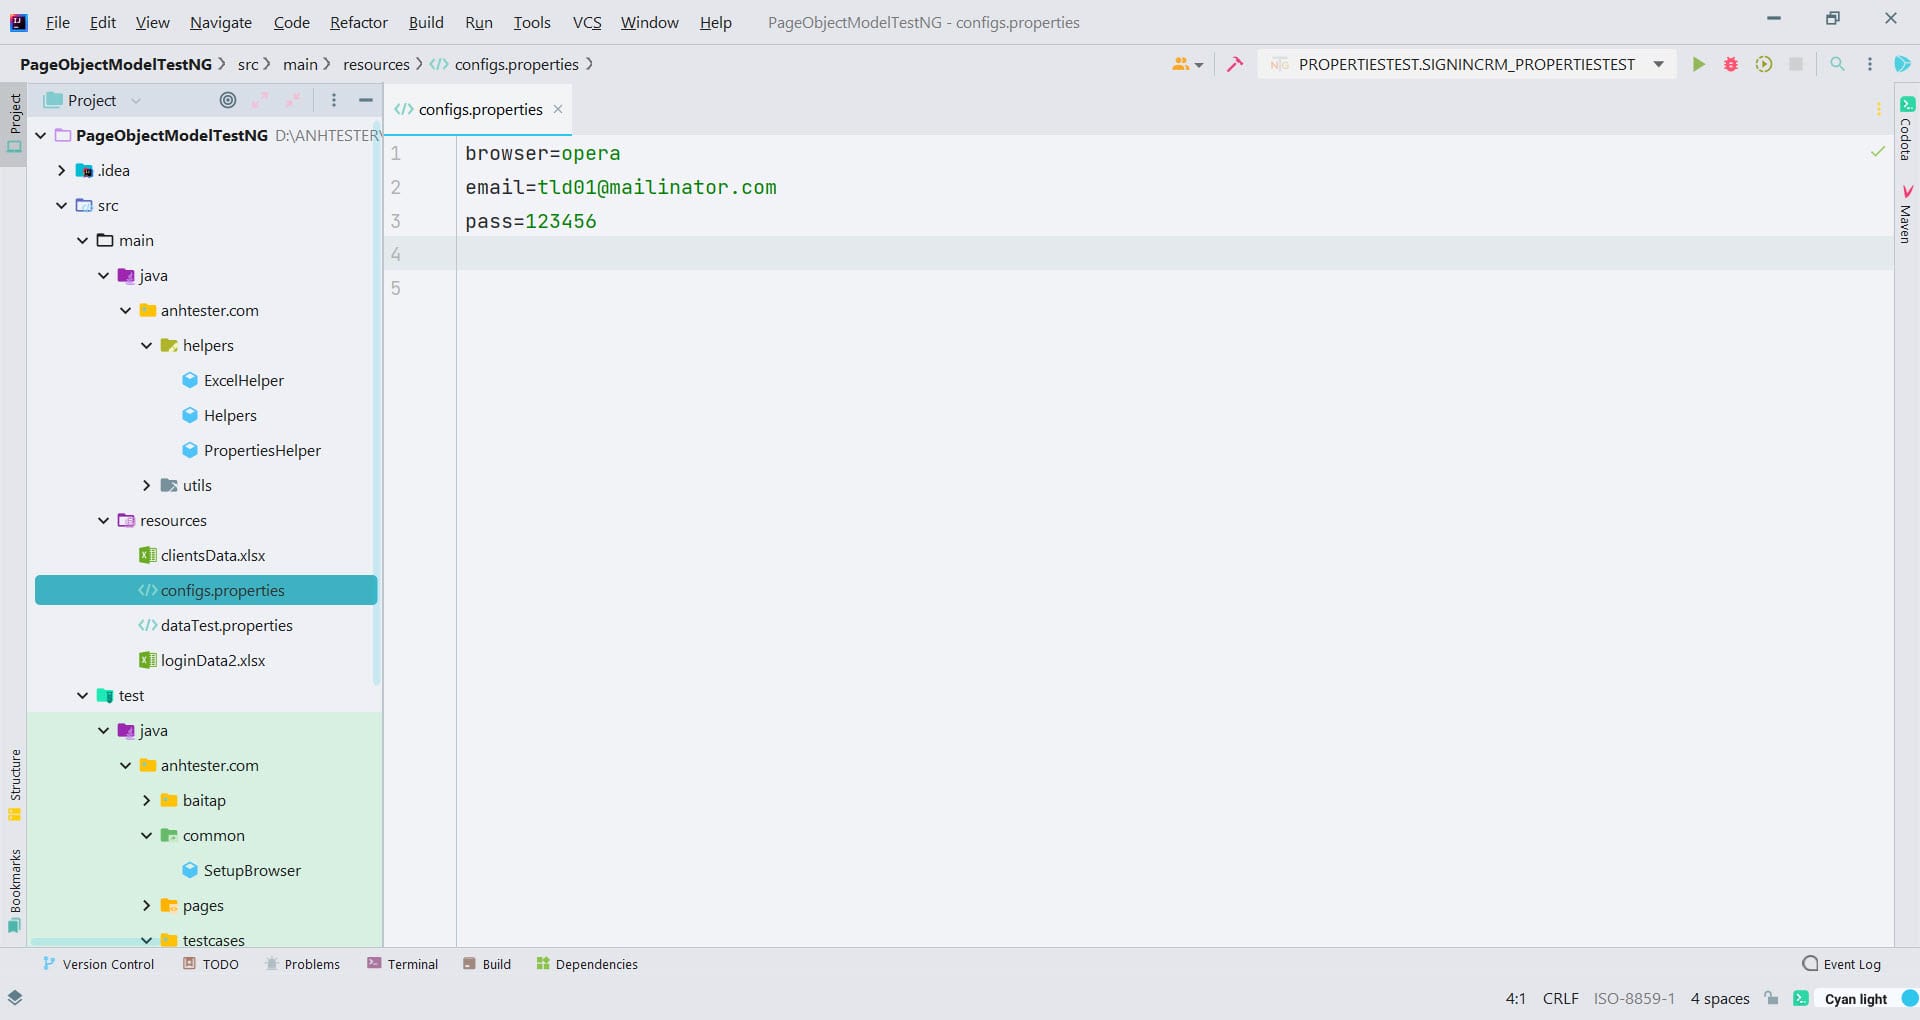Image resolution: width=1920 pixels, height=1020 pixels.
Task: Expand the pages folder
Action: tap(147, 905)
